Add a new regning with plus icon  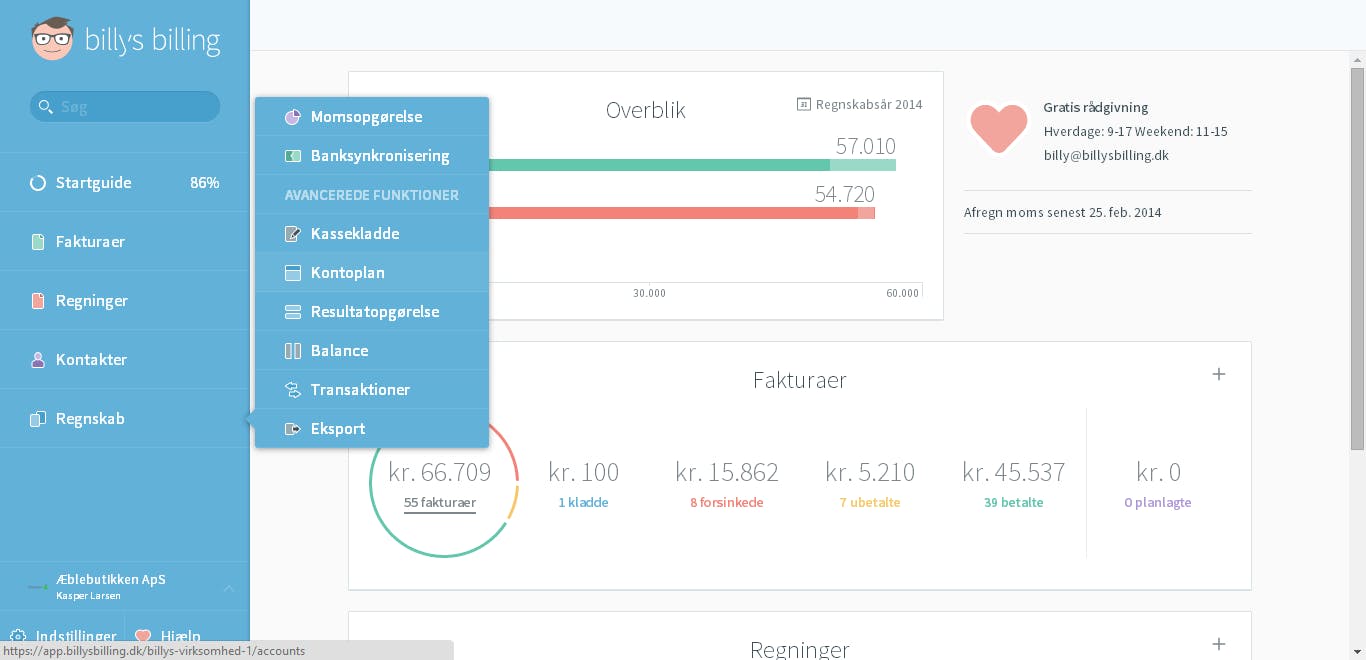pos(1218,644)
